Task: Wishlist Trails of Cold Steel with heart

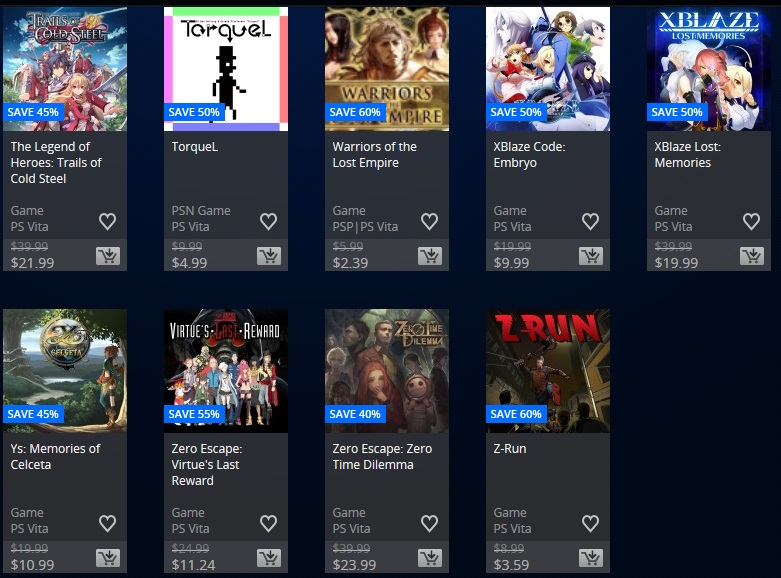Action: pyautogui.click(x=108, y=221)
